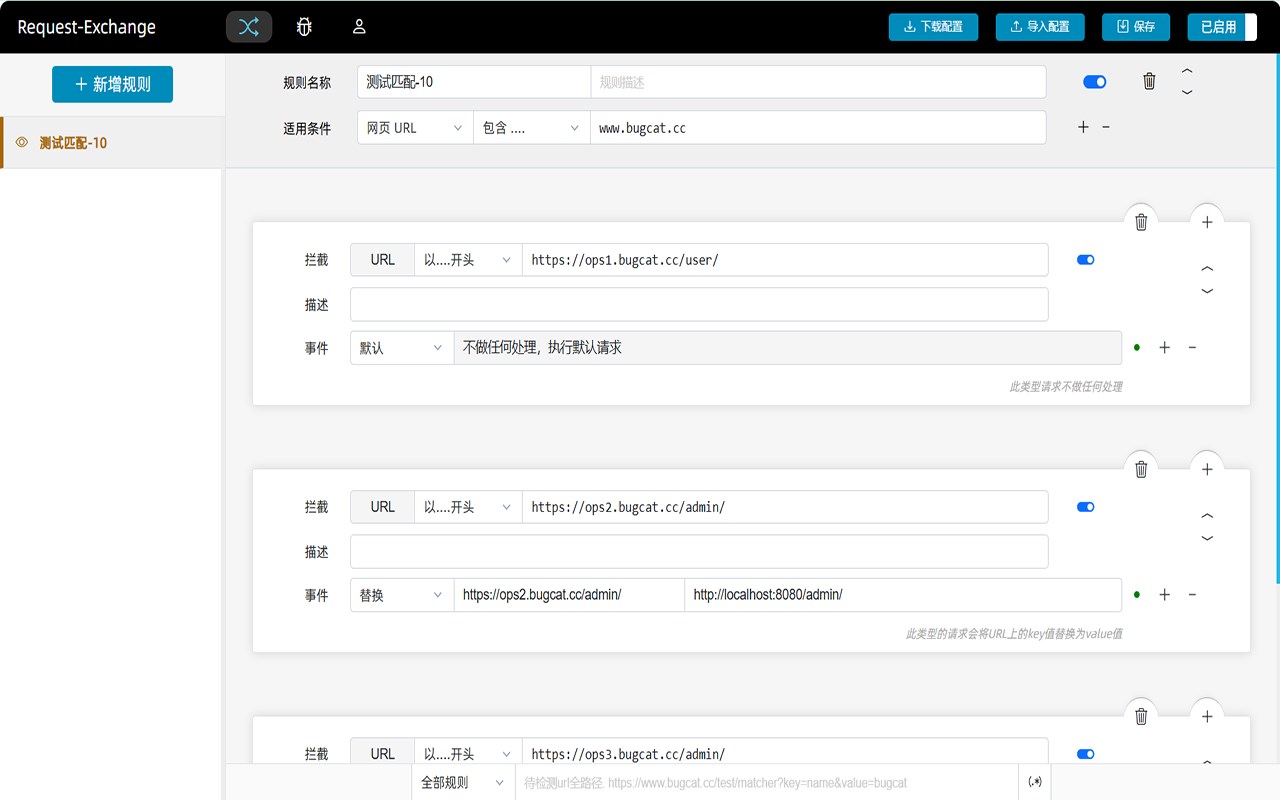Image resolution: width=1280 pixels, height=800 pixels.
Task: Open the bug debug tab icon
Action: tap(304, 27)
